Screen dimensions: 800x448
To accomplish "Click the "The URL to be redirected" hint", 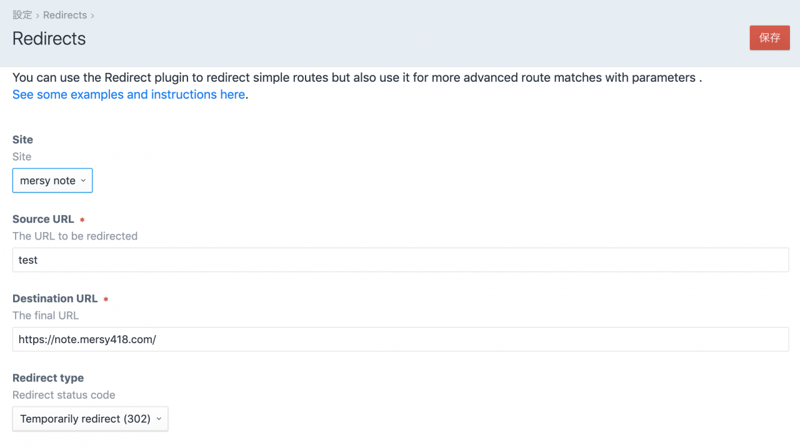I will coord(75,236).
